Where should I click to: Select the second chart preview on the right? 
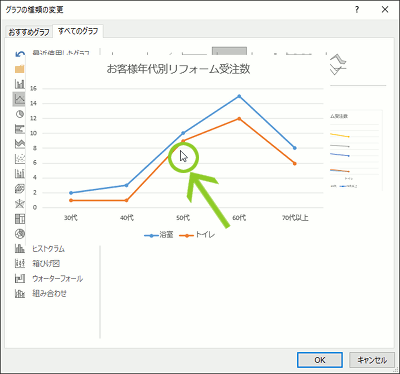tap(356, 150)
